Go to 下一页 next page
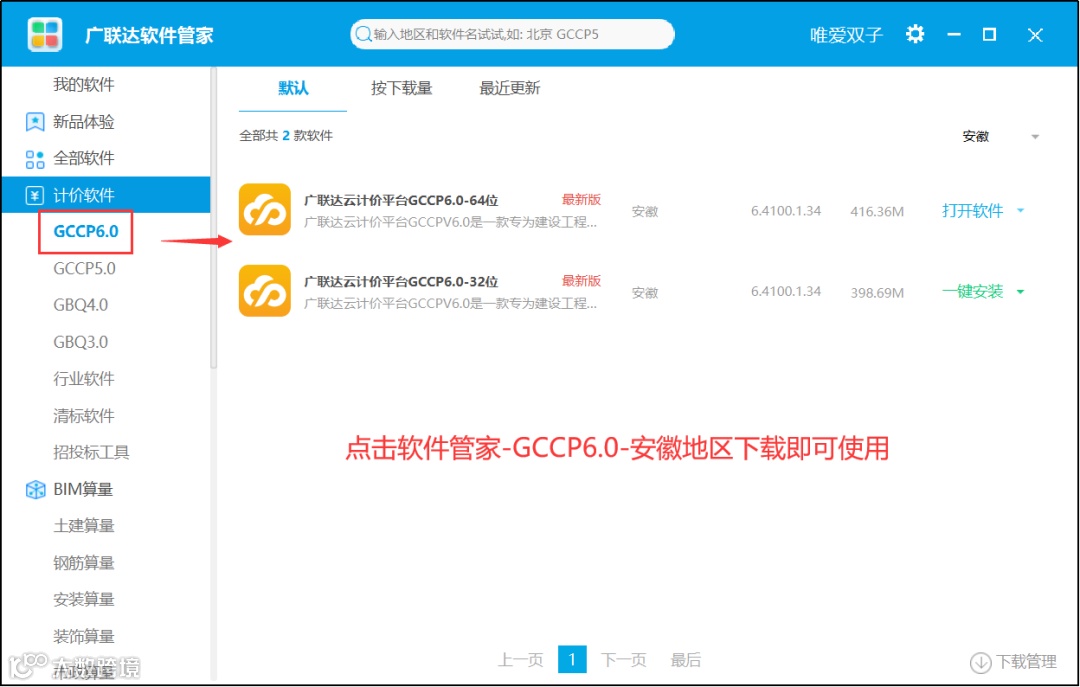The width and height of the screenshot is (1080, 687). pos(624,660)
